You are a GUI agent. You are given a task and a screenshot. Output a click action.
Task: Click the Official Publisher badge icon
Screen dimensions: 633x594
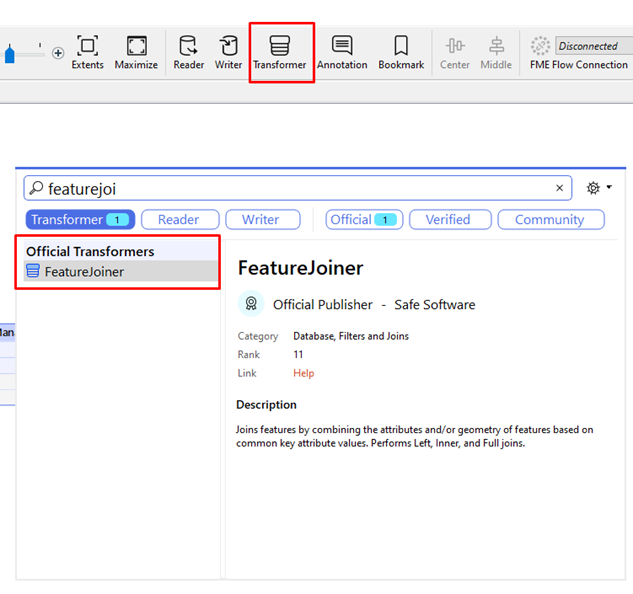(251, 303)
